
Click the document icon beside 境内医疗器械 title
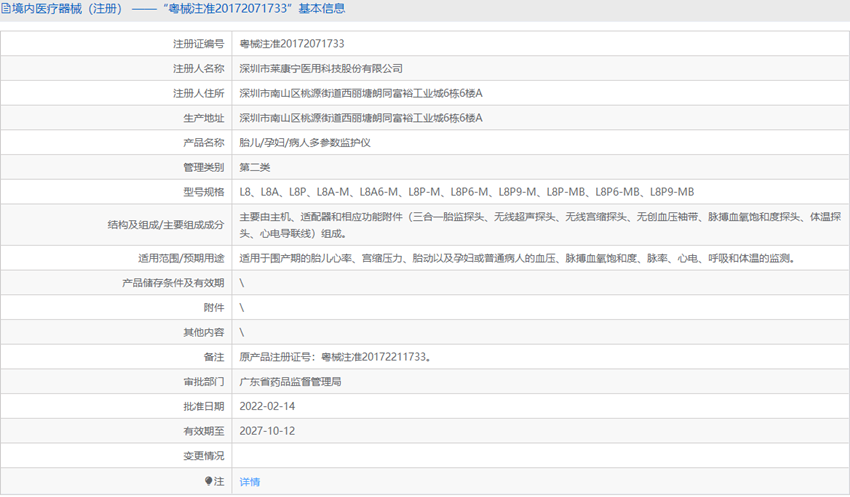click(x=5, y=9)
